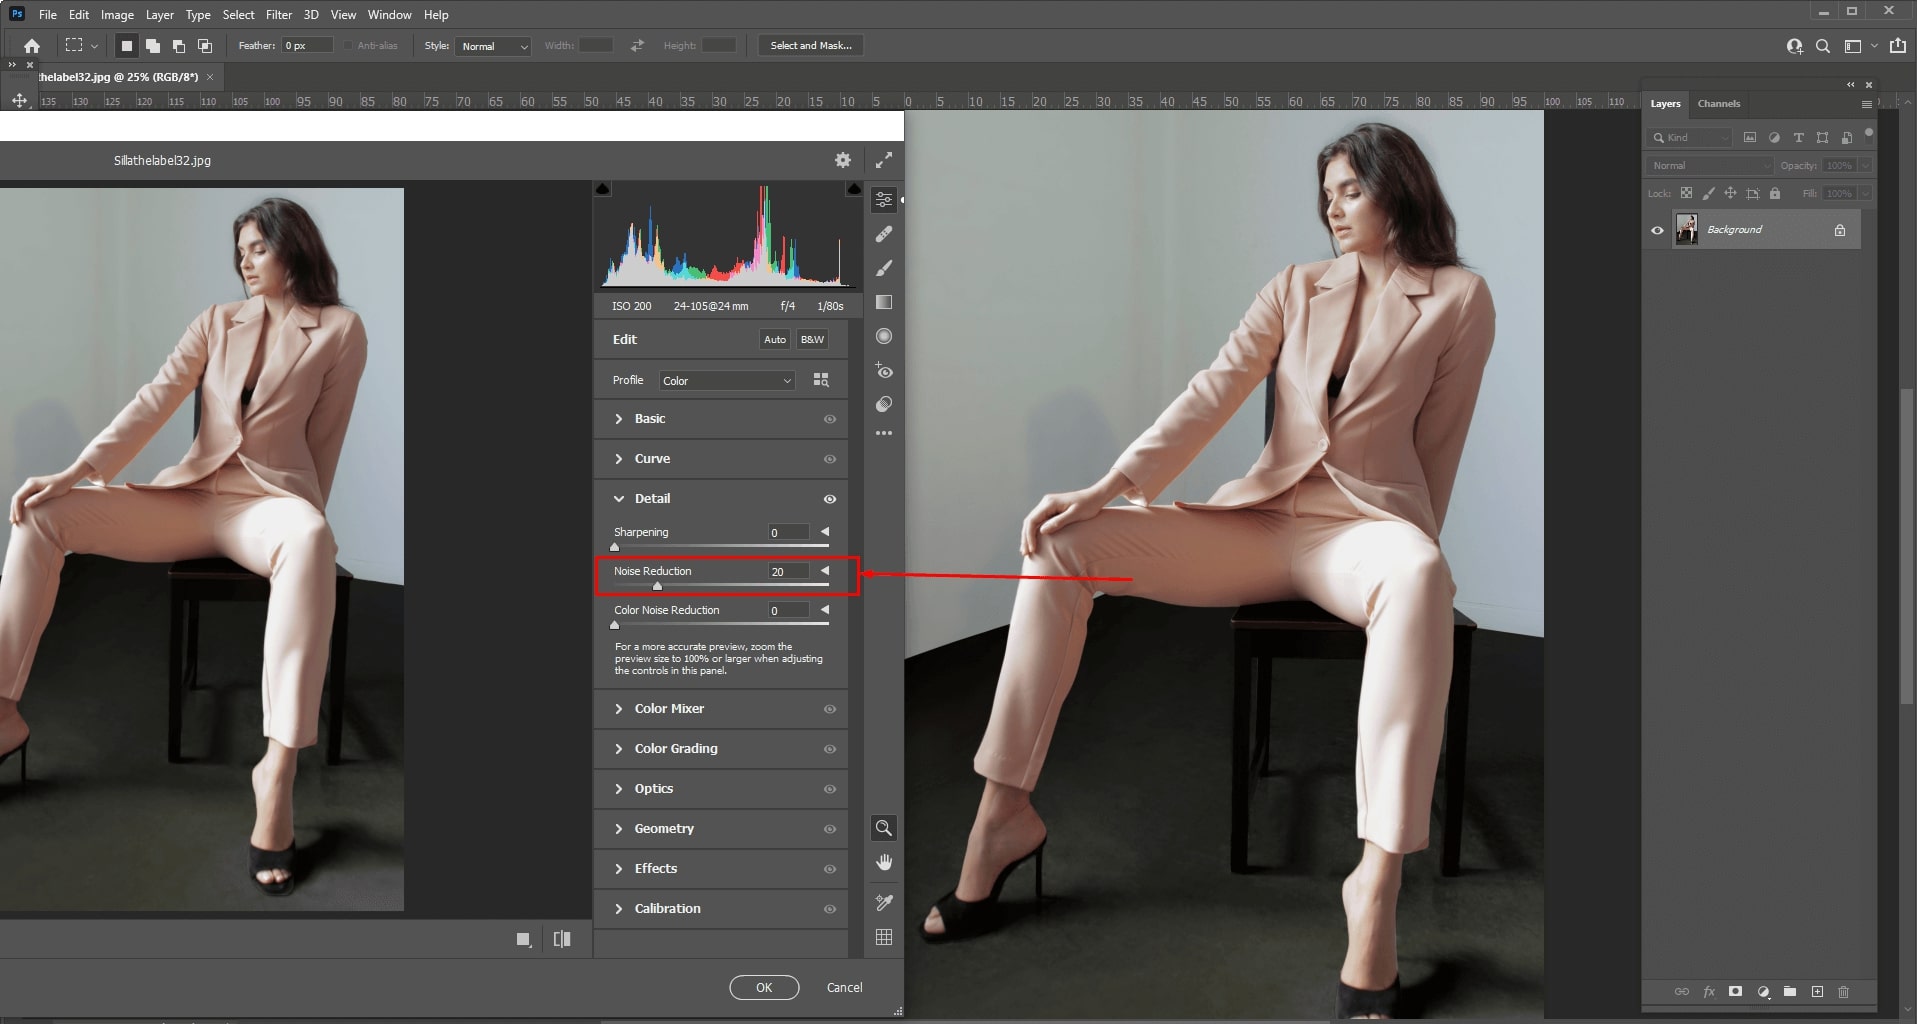Toggle Detail panel preview eye
The height and width of the screenshot is (1024, 1917).
tap(830, 498)
